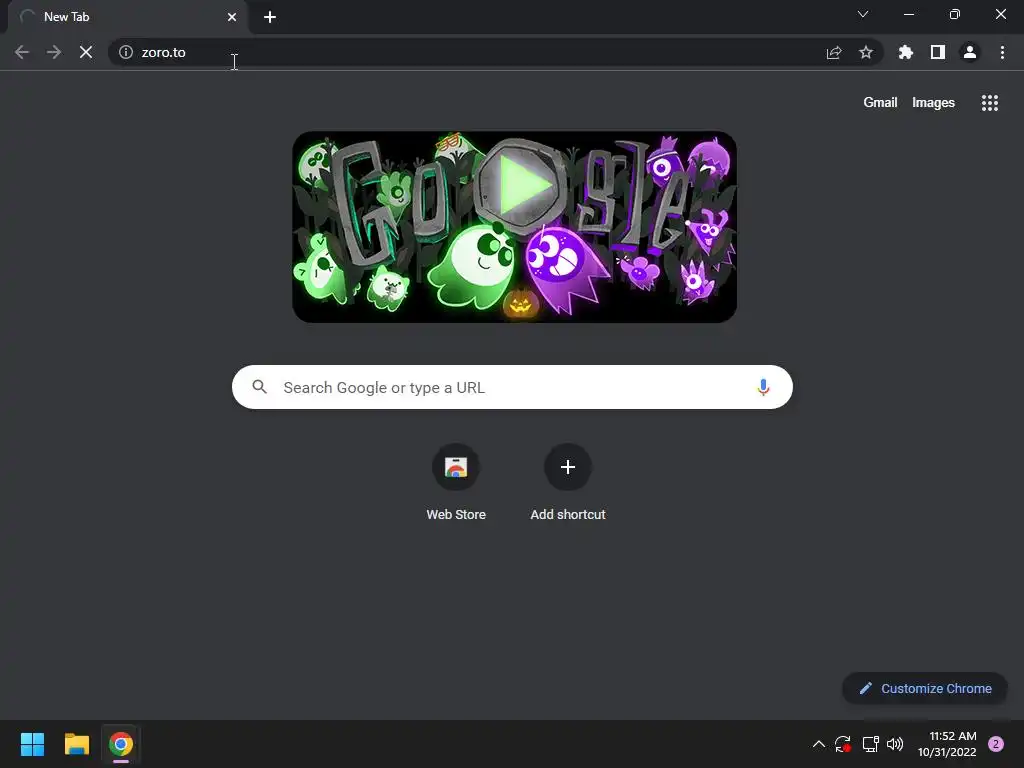Open the Chrome profile avatar
The height and width of the screenshot is (768, 1024).
(x=970, y=52)
